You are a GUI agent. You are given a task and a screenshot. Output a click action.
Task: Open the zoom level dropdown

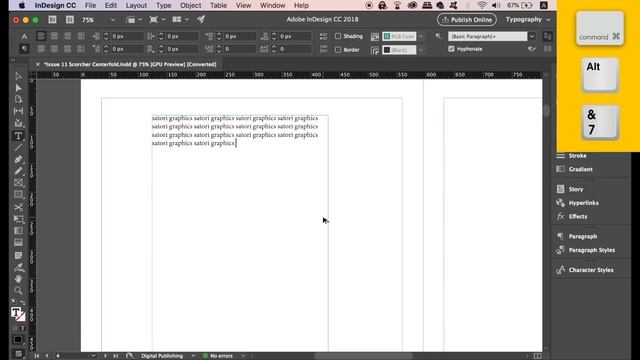tap(113, 20)
